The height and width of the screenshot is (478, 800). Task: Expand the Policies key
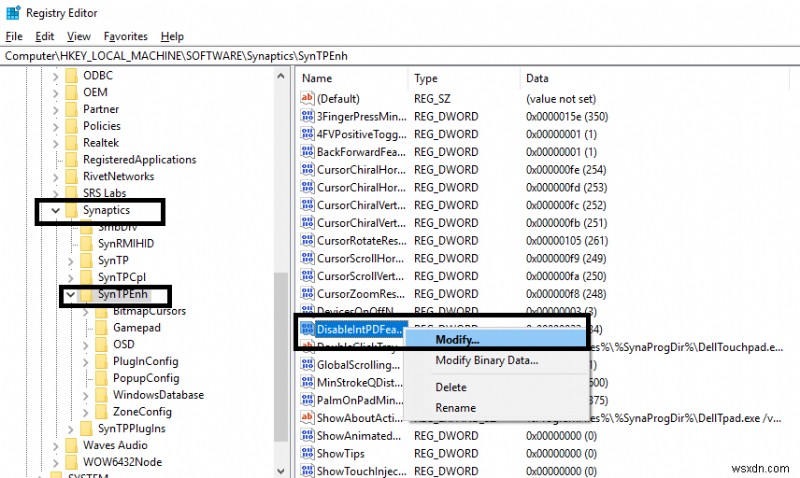(56, 127)
